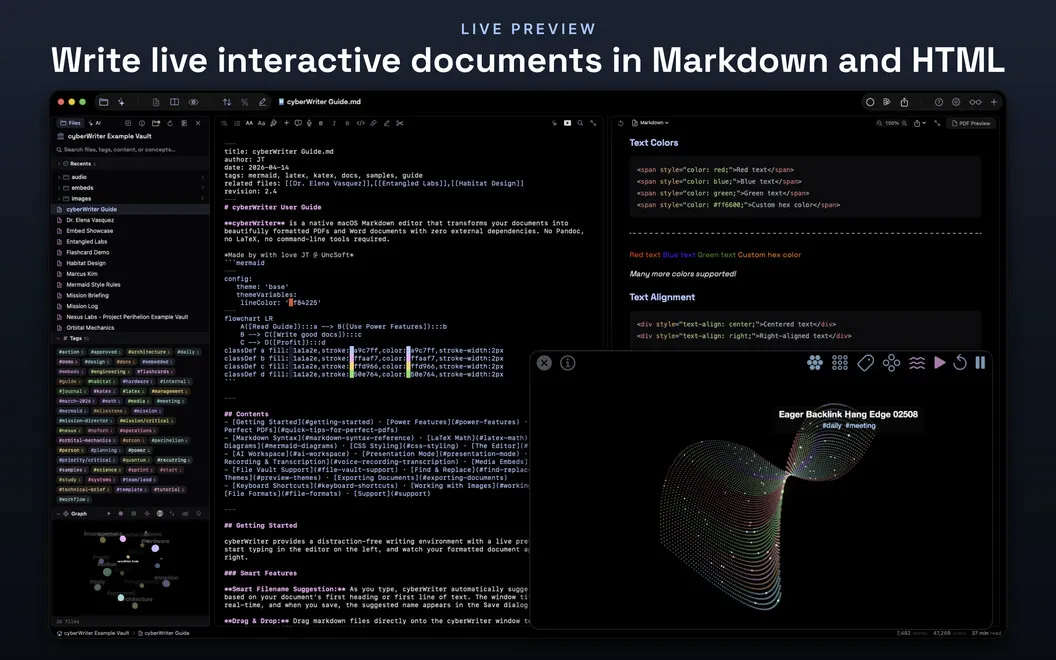Toggle the preview eye icon in the title bar
Screen dimensions: 1056x660
193,102
